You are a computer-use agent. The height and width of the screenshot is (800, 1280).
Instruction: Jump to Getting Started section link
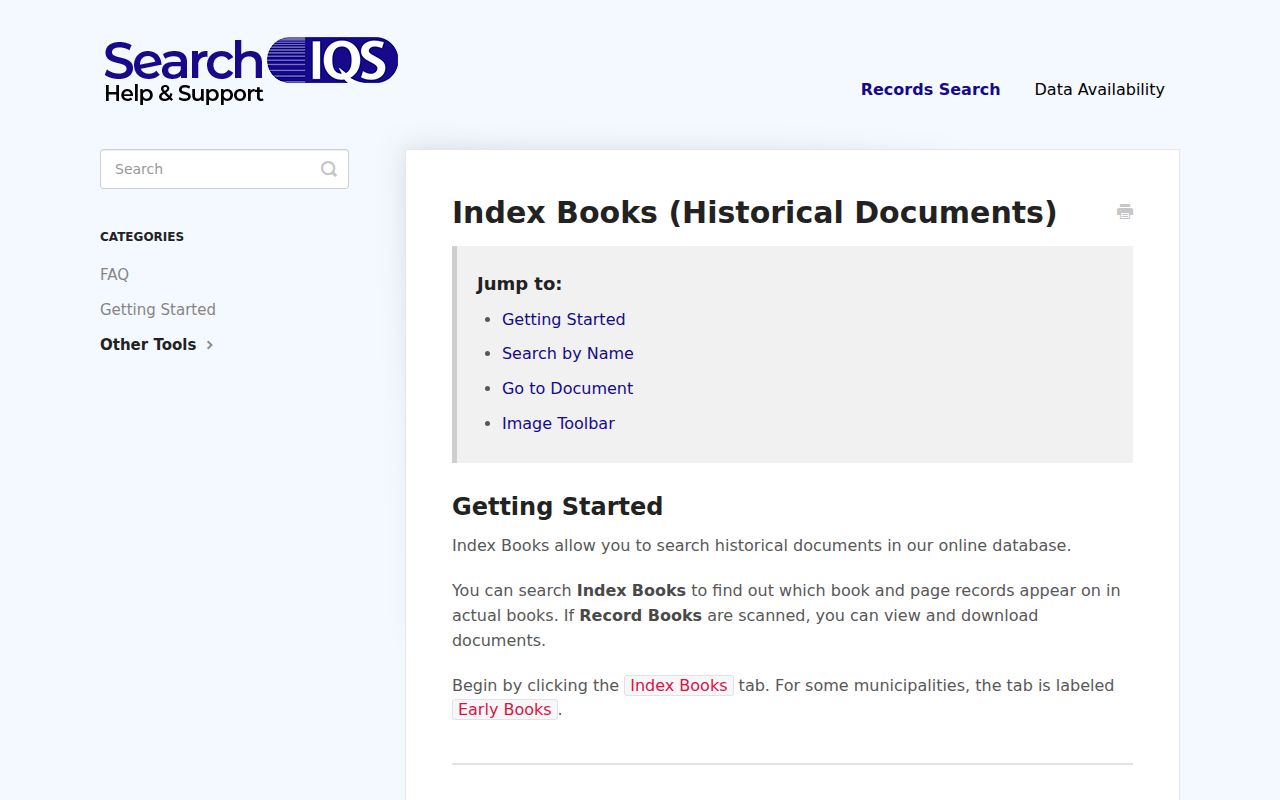click(x=563, y=319)
